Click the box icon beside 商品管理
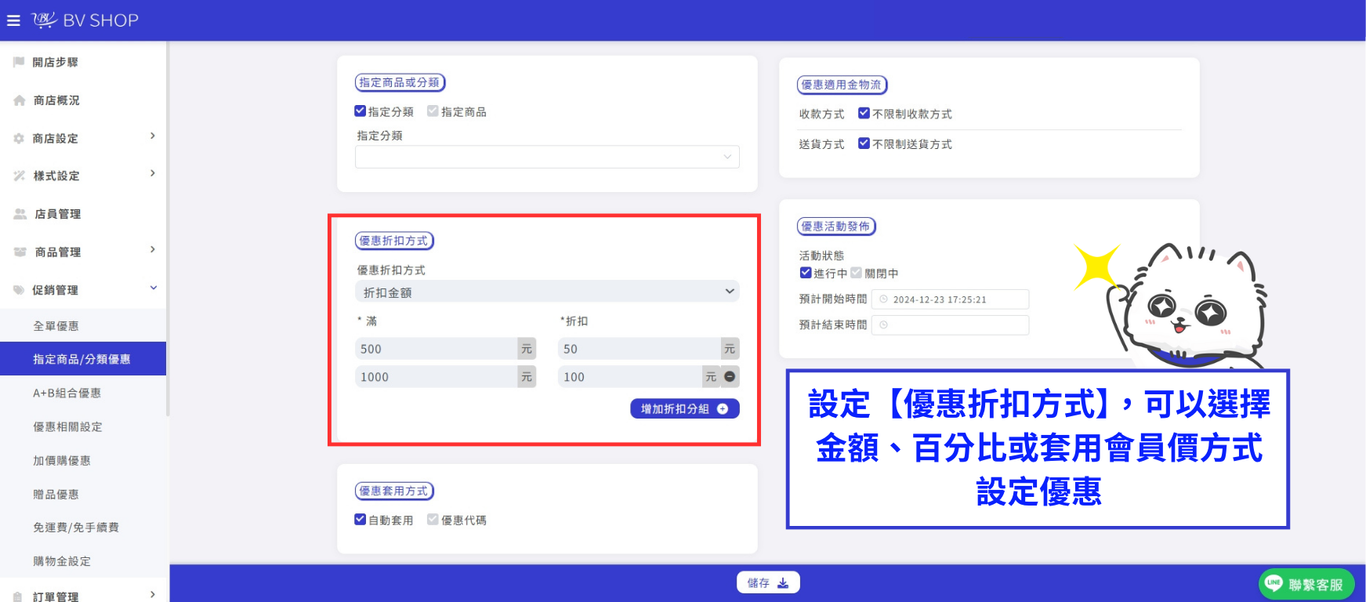The image size is (1366, 602). (19, 252)
